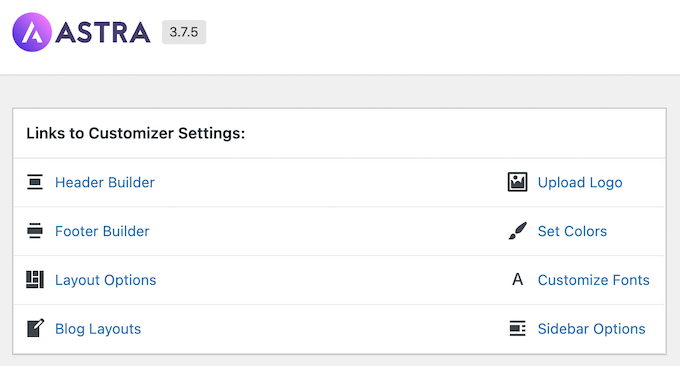Click the Upload Logo image icon

pos(517,182)
